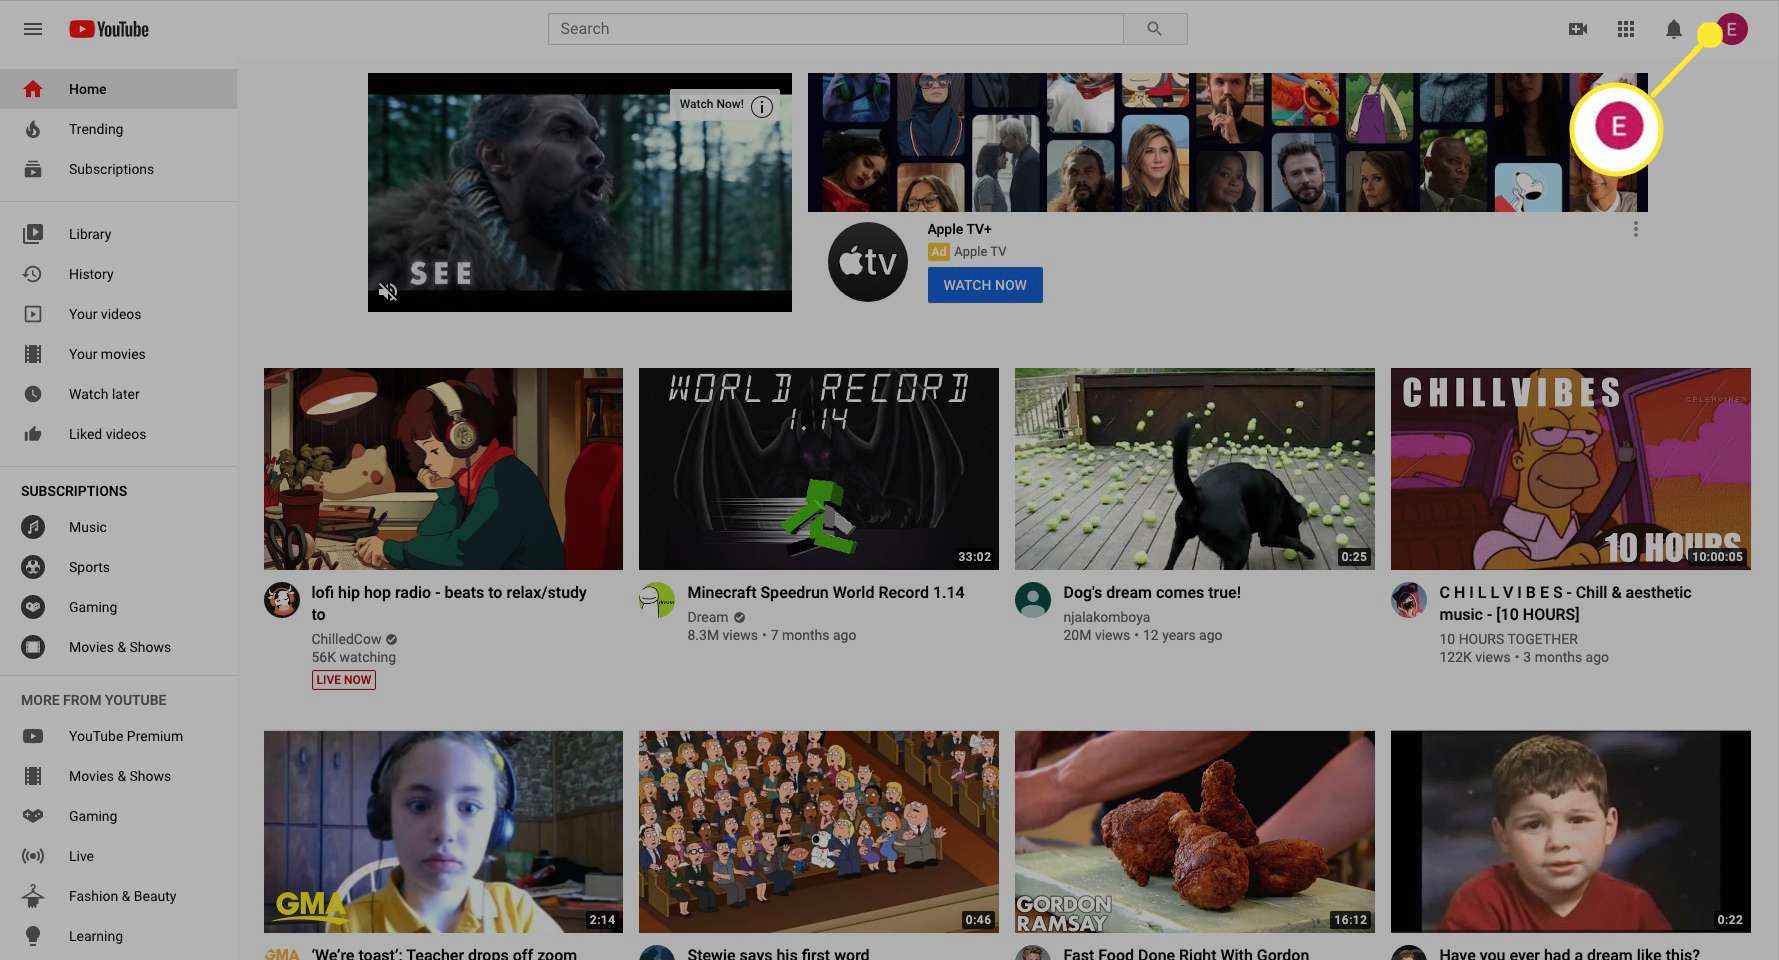Open the Family Guy courtroom thumbnail

[819, 832]
